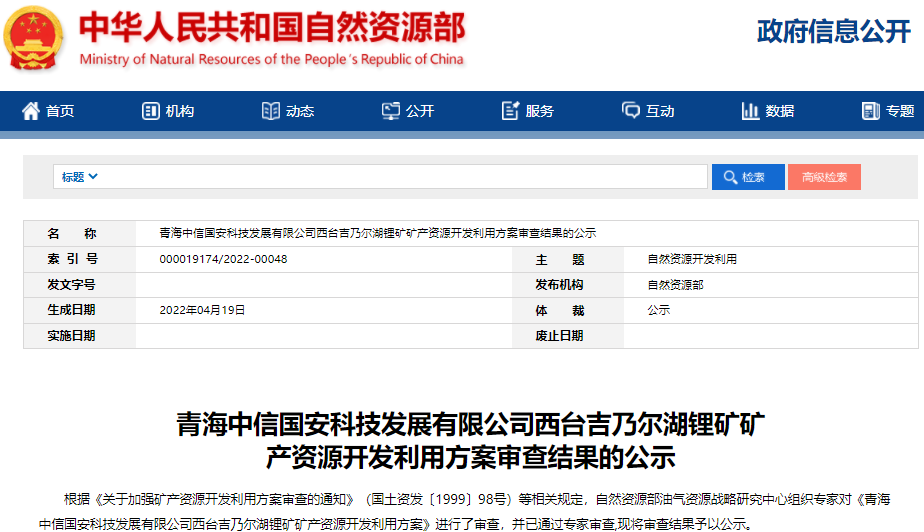This screenshot has width=924, height=532.
Task: Click the 索引号 label cell
Action: [x=80, y=259]
